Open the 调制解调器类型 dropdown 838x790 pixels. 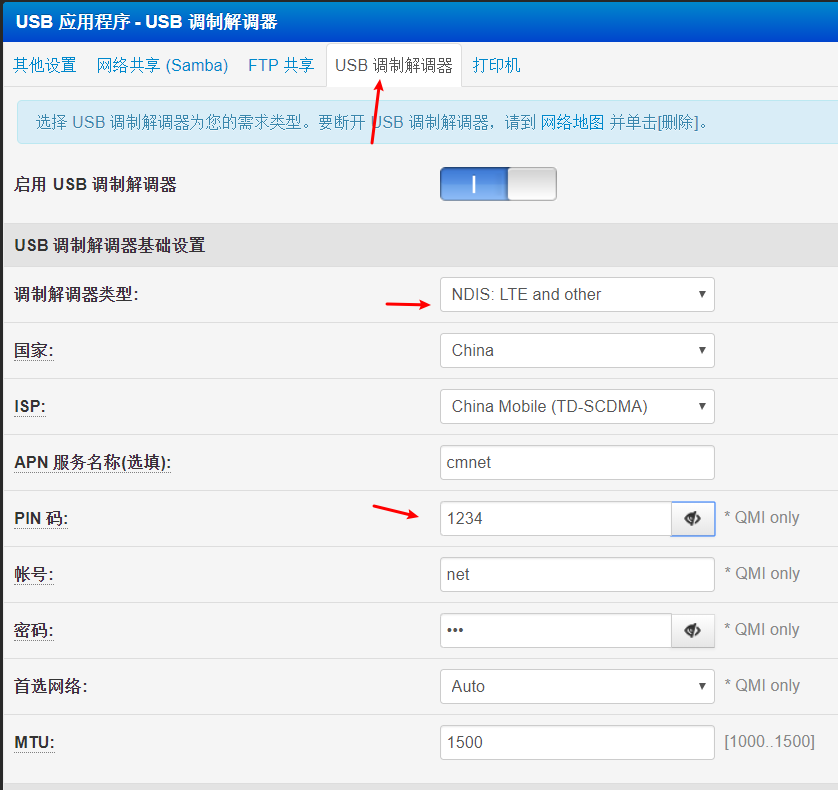pyautogui.click(x=577, y=294)
